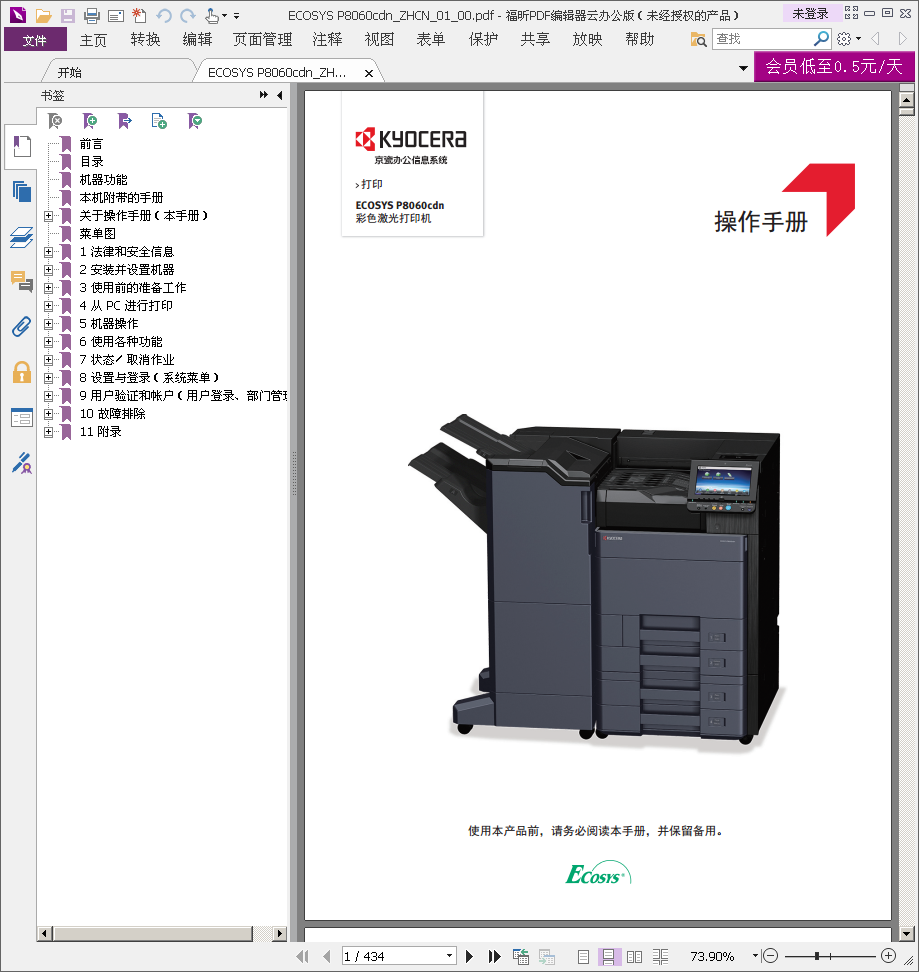Open the 文件 menu
The height and width of the screenshot is (972, 919).
35,40
